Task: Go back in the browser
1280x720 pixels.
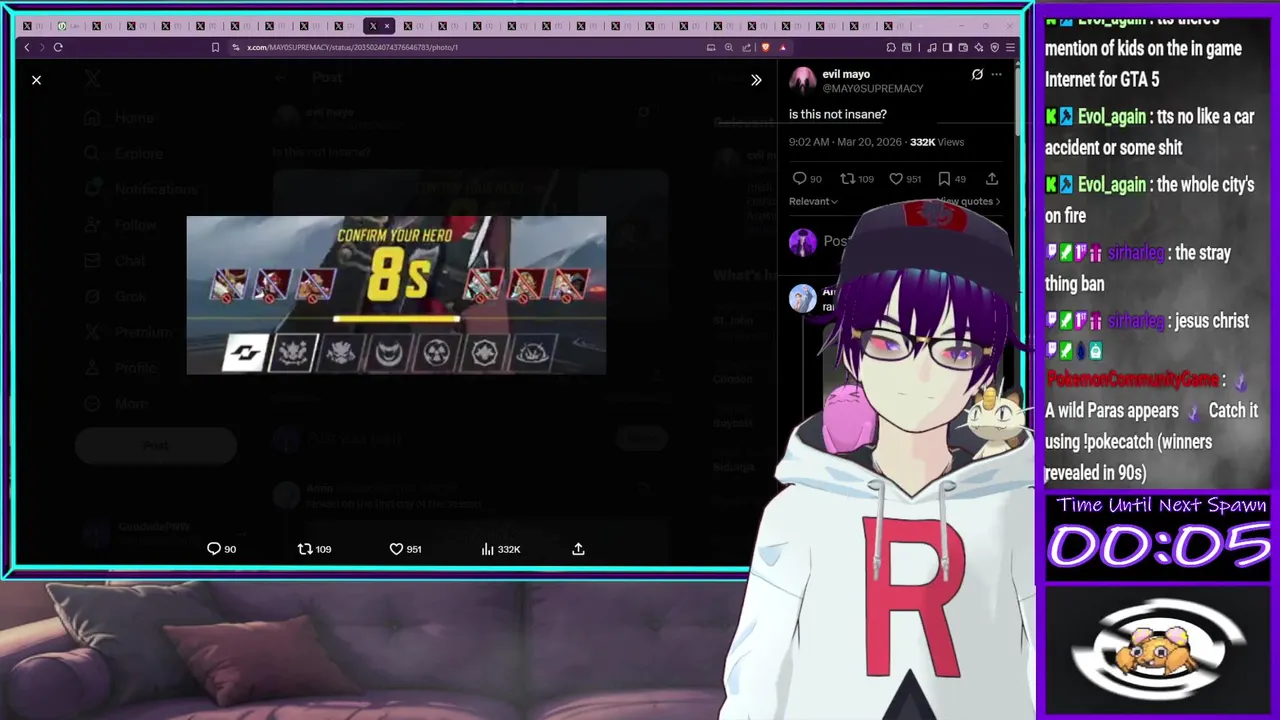Action: 27,47
